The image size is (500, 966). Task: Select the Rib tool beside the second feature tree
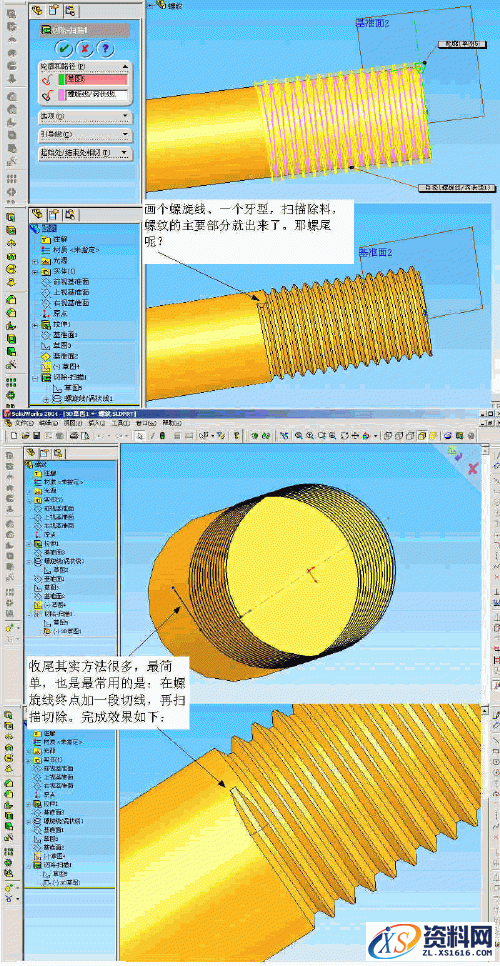(11, 325)
